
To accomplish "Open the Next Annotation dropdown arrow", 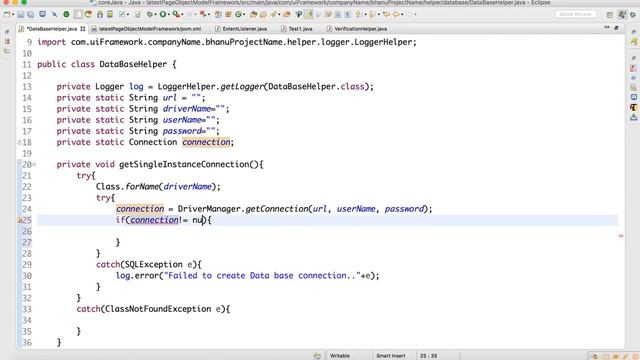I will 365,15.
